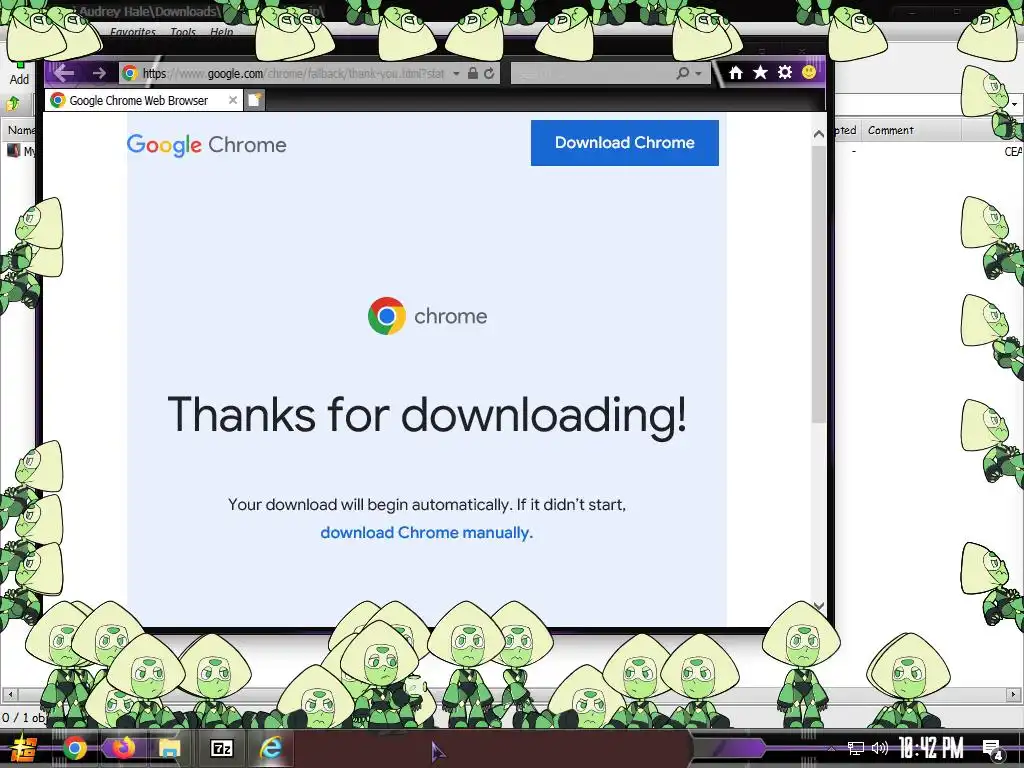Open the address bar autocomplete dropdown arrow
The image size is (1024, 768).
point(456,73)
